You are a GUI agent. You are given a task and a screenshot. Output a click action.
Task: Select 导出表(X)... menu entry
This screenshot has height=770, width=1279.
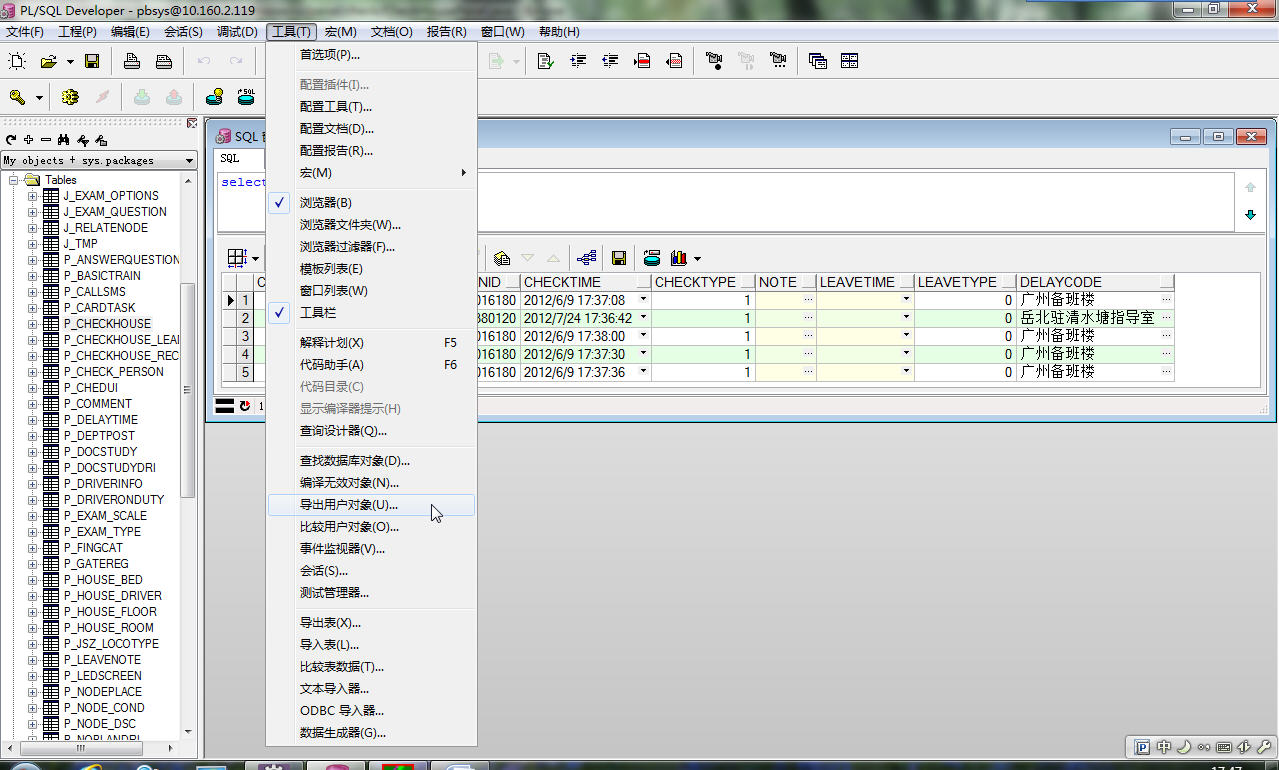371,623
